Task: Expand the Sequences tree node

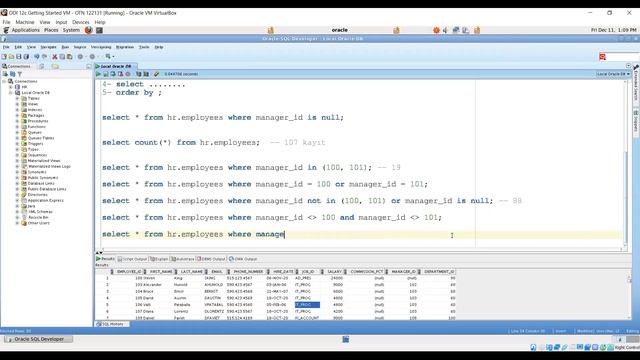Action: point(18,155)
